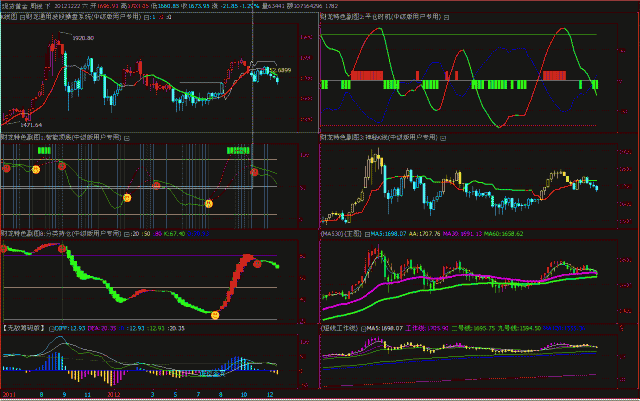Click the yellow smiley at 分类持仓 trough

(x=215, y=316)
